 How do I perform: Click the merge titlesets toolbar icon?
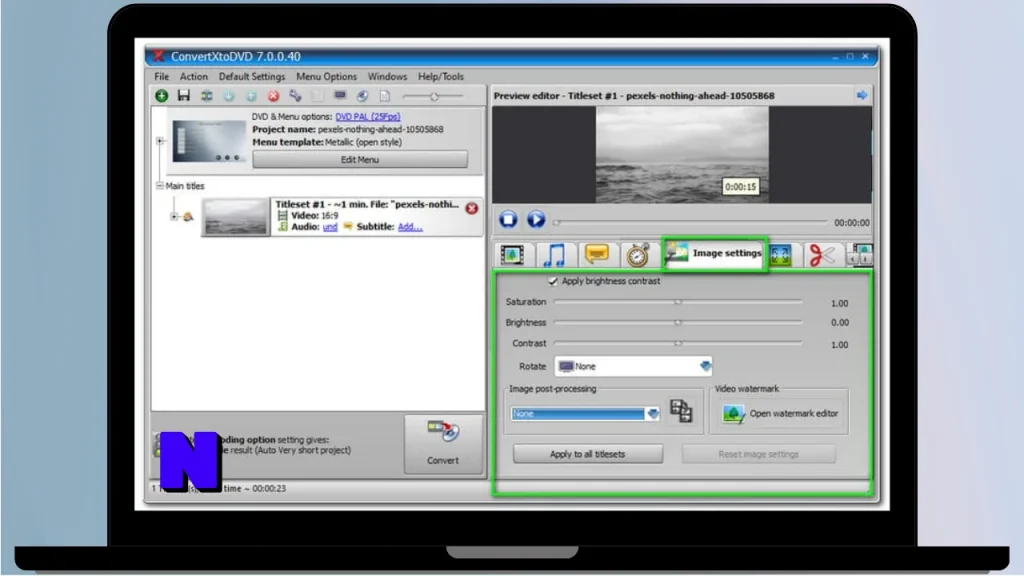pos(206,96)
